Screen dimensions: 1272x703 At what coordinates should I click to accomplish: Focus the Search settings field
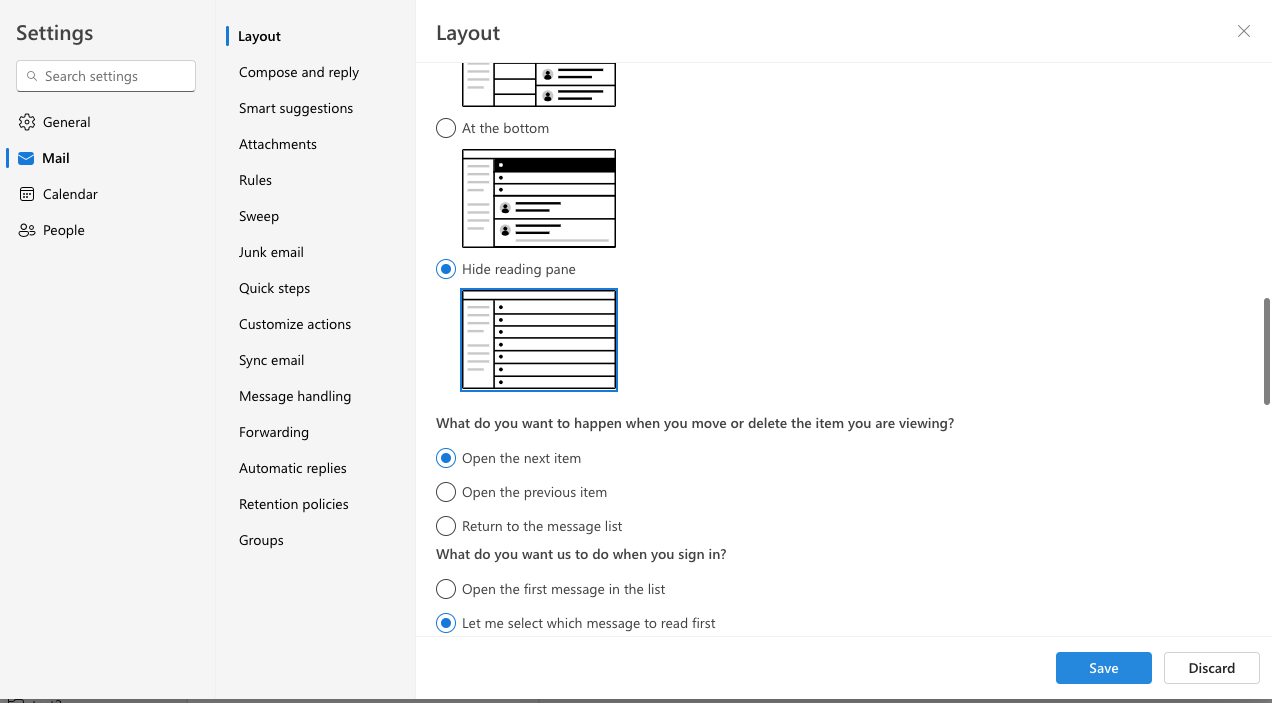[x=106, y=76]
